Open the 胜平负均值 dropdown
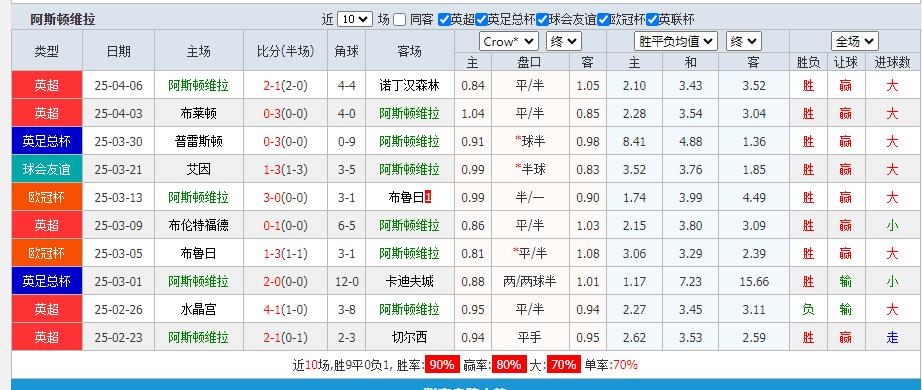 676,42
